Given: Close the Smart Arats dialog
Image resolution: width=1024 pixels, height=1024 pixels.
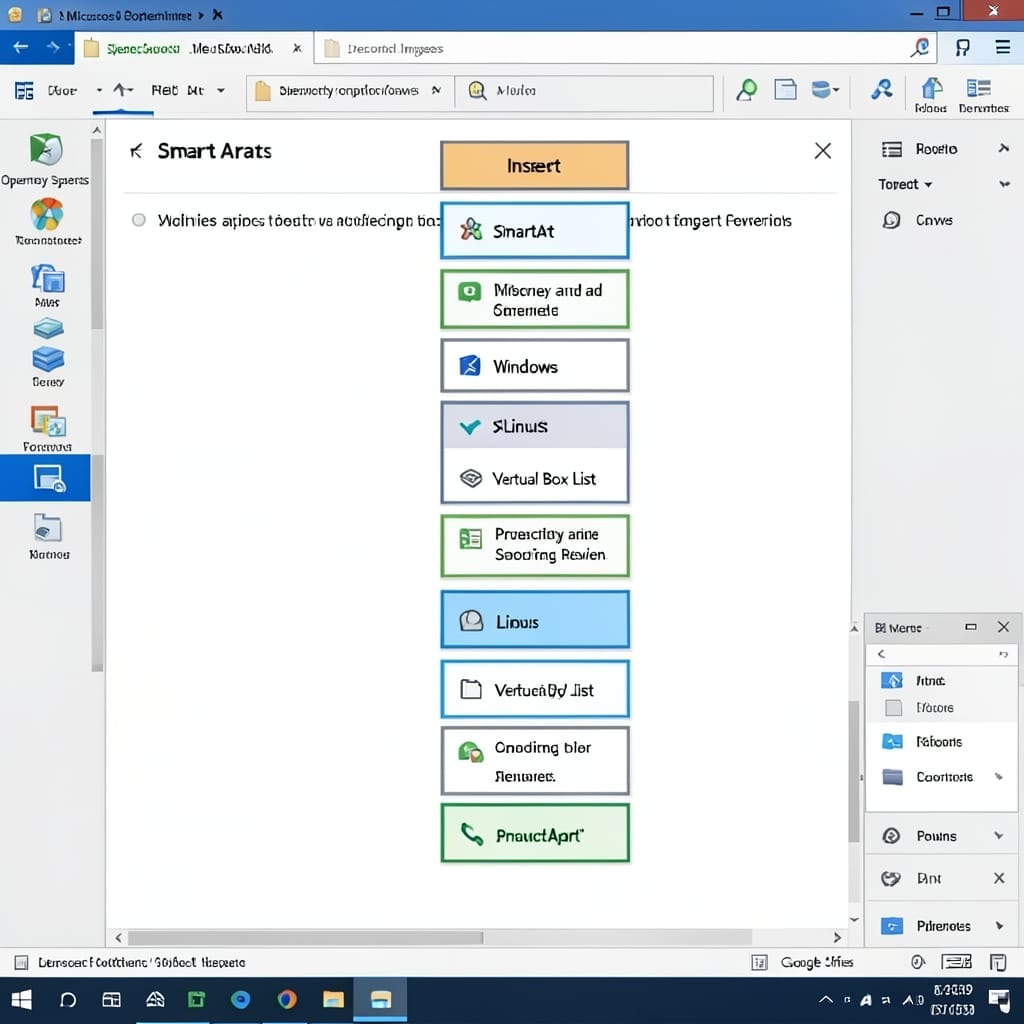Looking at the screenshot, I should (823, 151).
